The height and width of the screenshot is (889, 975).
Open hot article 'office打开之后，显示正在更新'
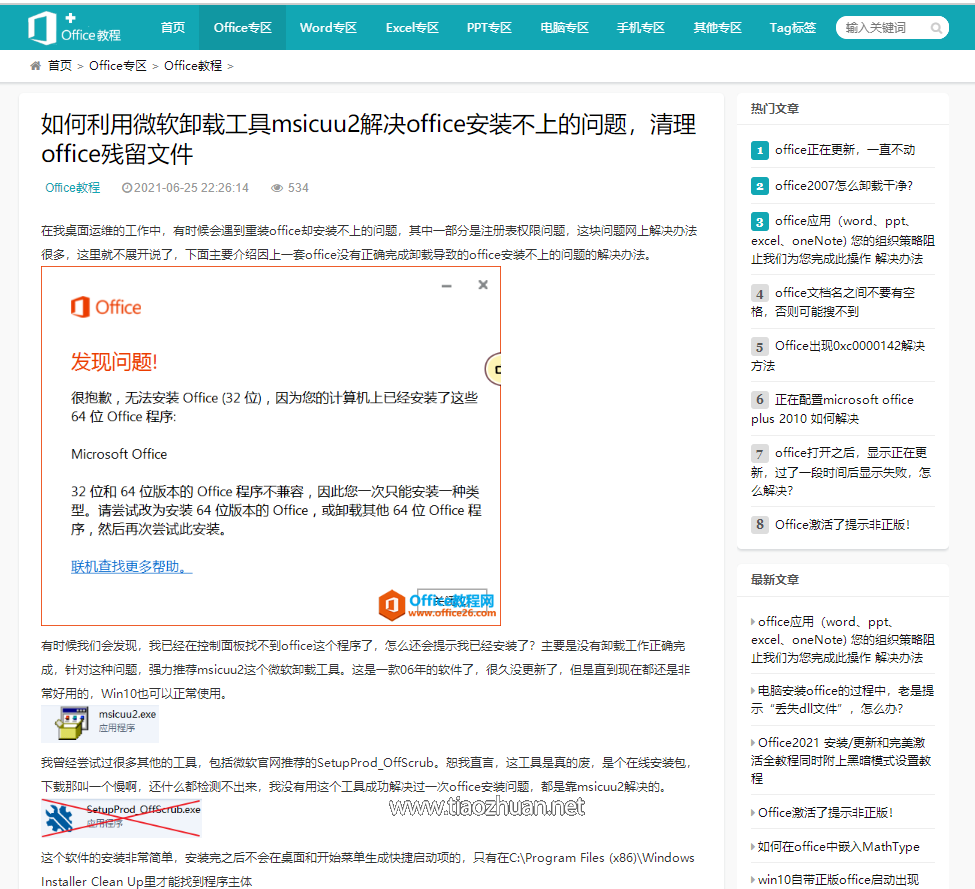pyautogui.click(x=841, y=471)
